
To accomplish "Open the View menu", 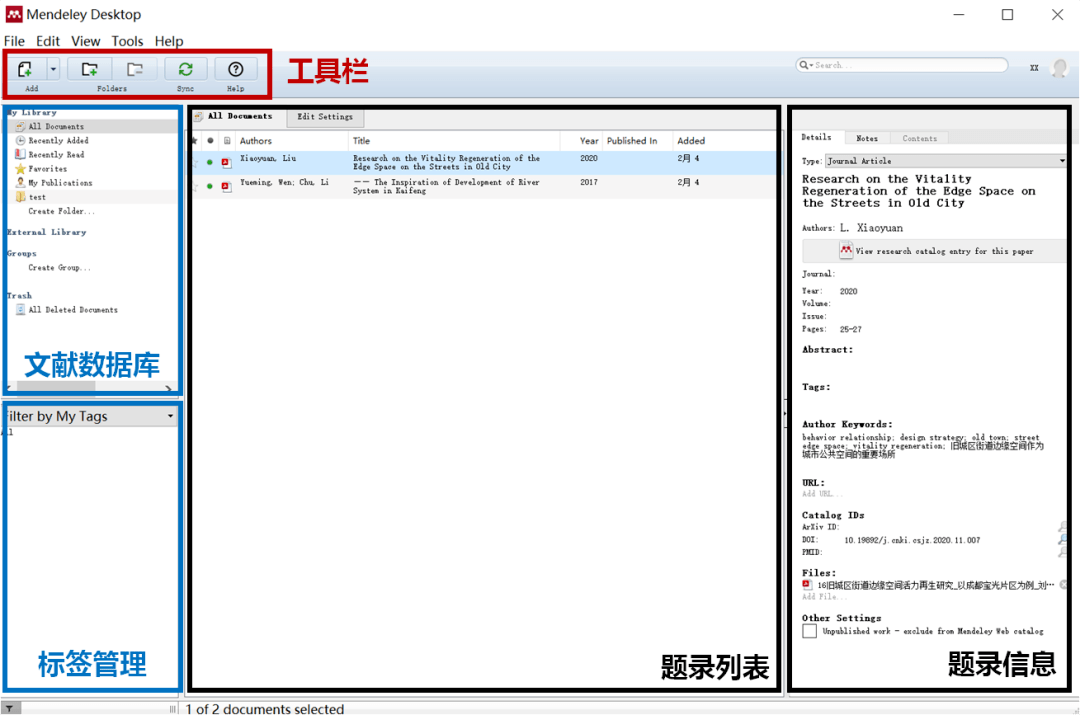I will tap(85, 41).
